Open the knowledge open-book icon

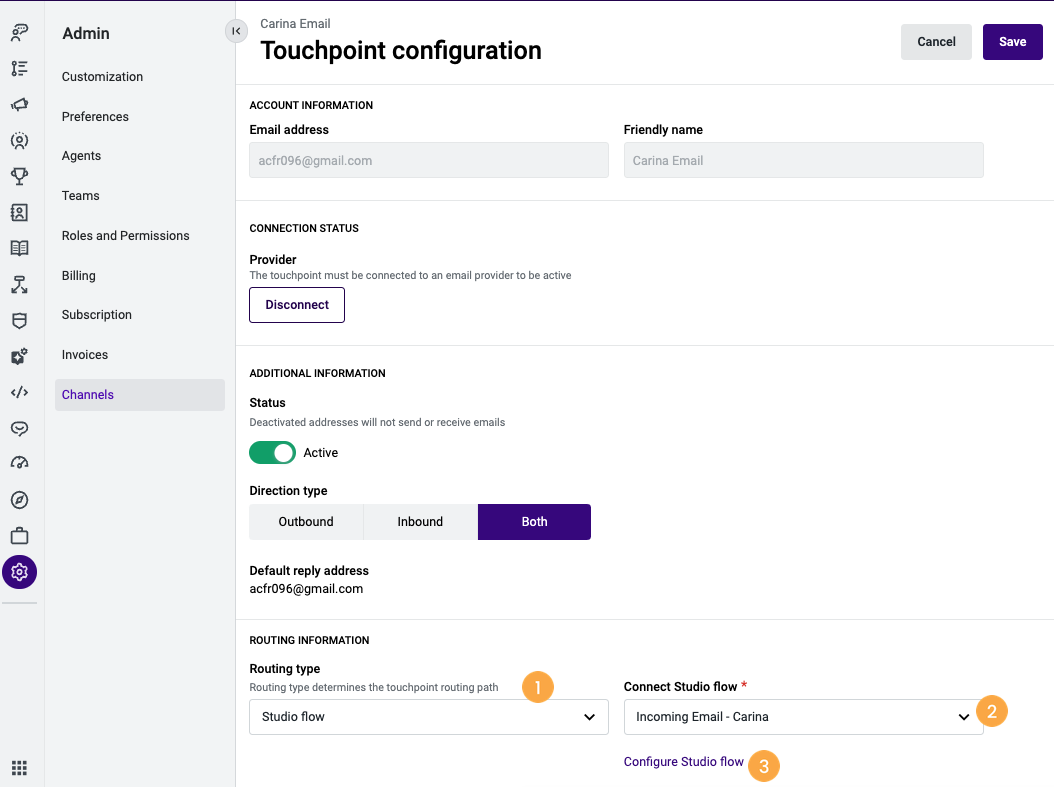(x=19, y=248)
